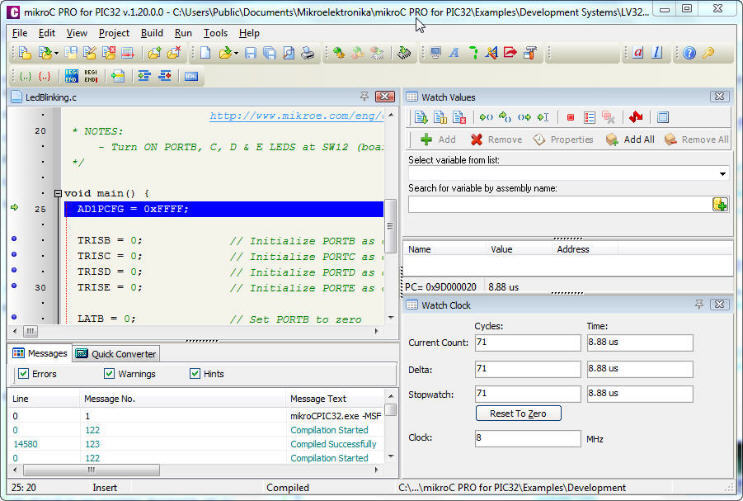The image size is (743, 501).
Task: Click the Add All button
Action: [630, 139]
